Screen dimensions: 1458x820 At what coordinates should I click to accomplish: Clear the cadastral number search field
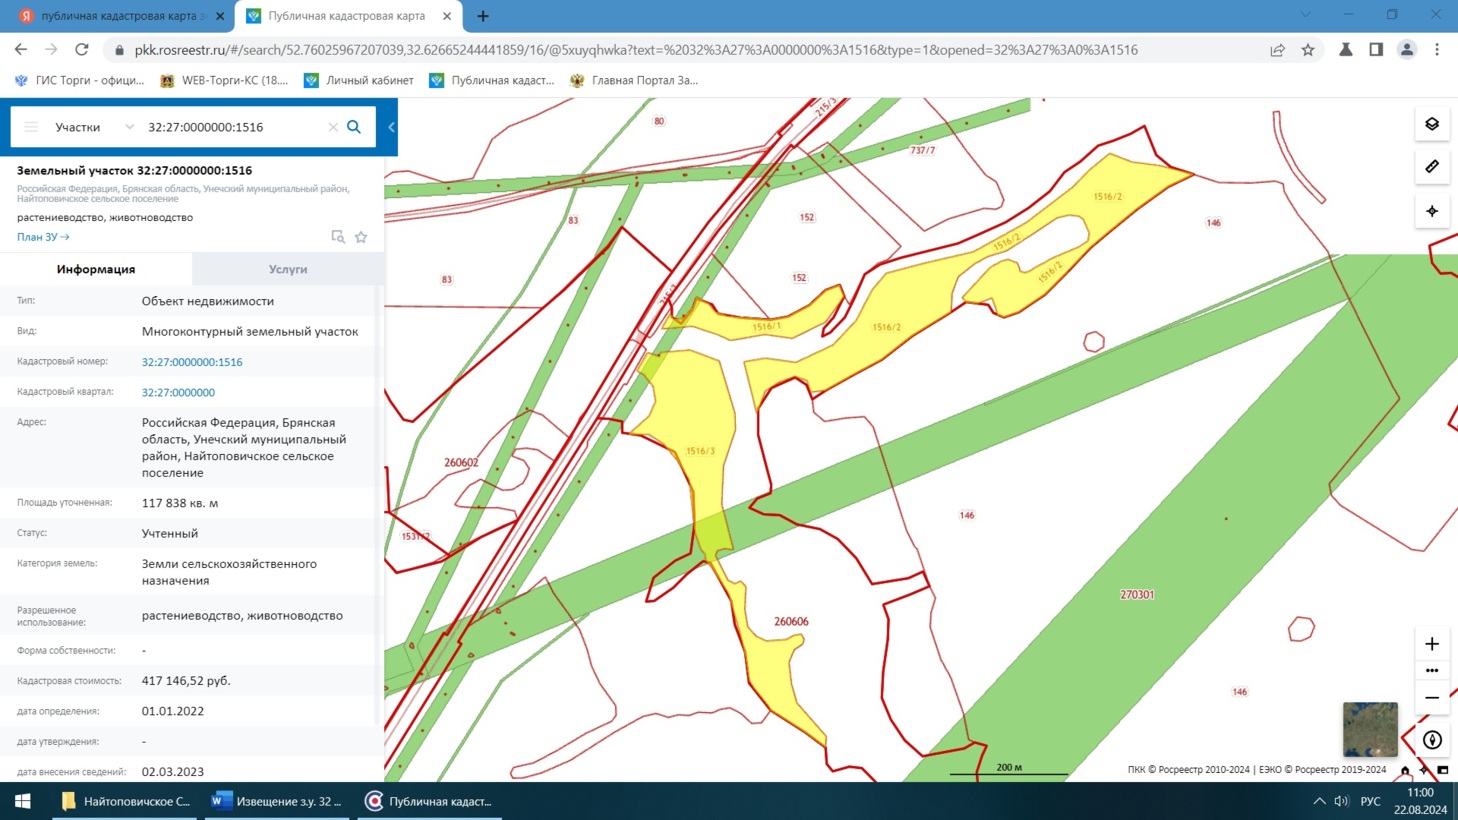(x=333, y=127)
